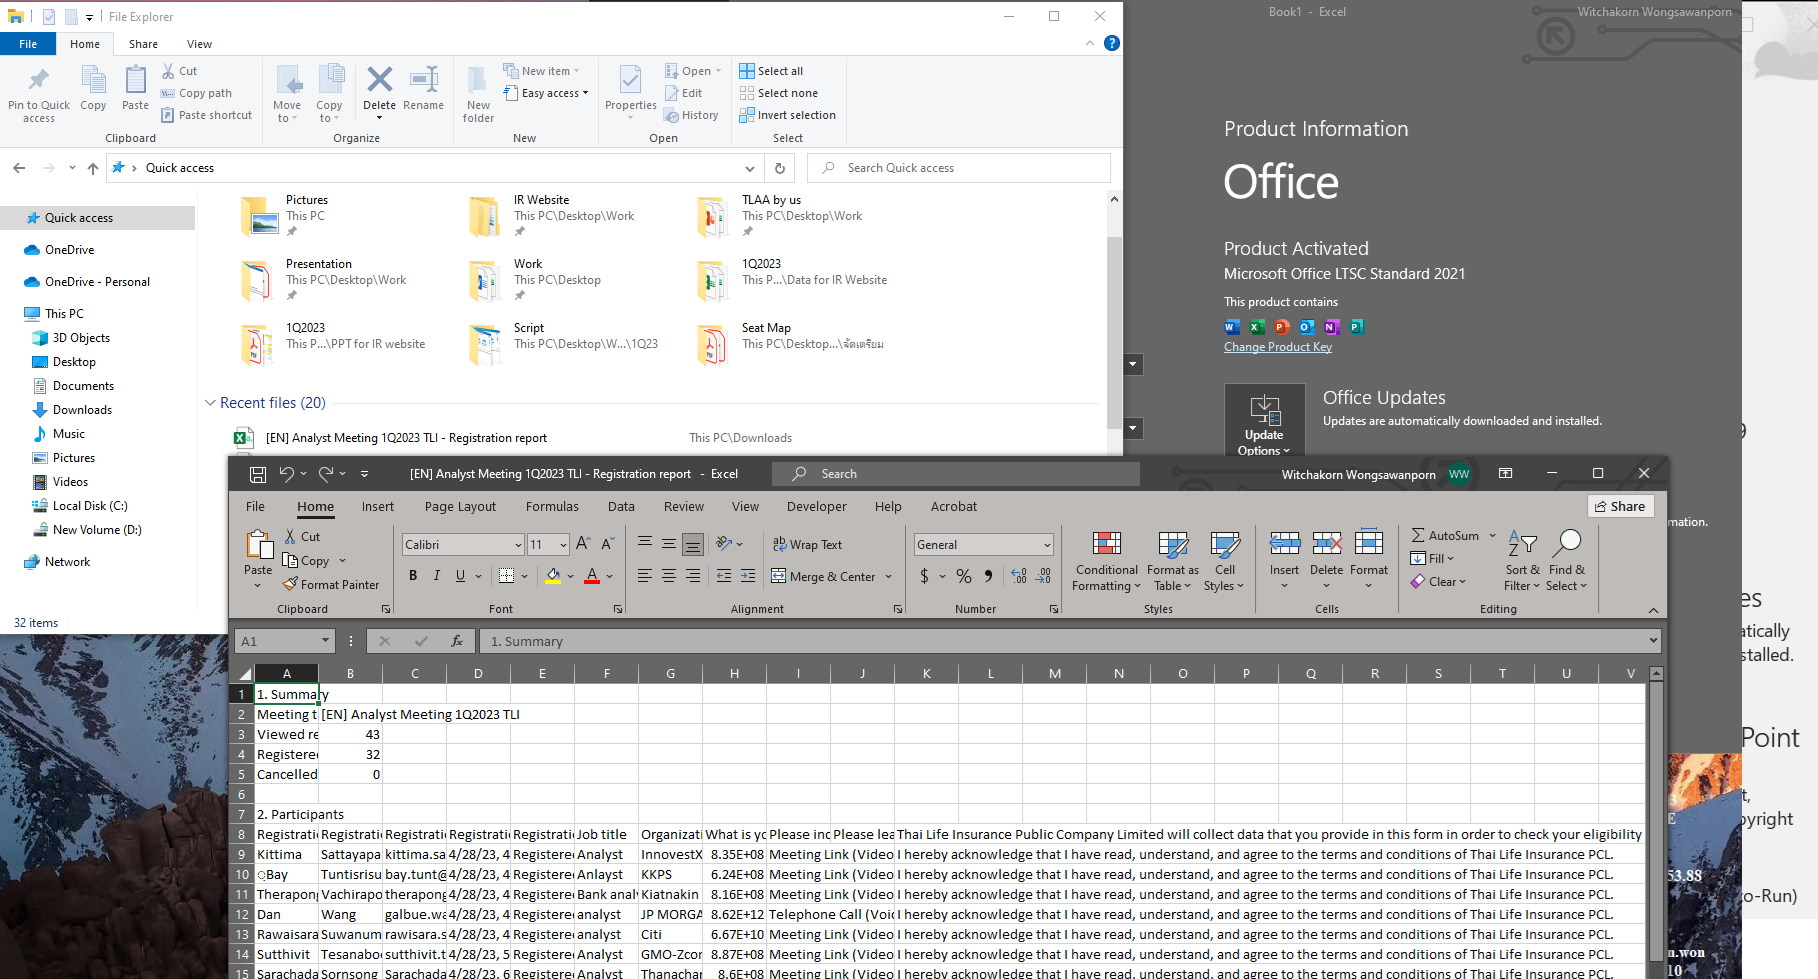This screenshot has width=1818, height=979.
Task: Toggle Underline formatting in Excel
Action: click(x=460, y=576)
